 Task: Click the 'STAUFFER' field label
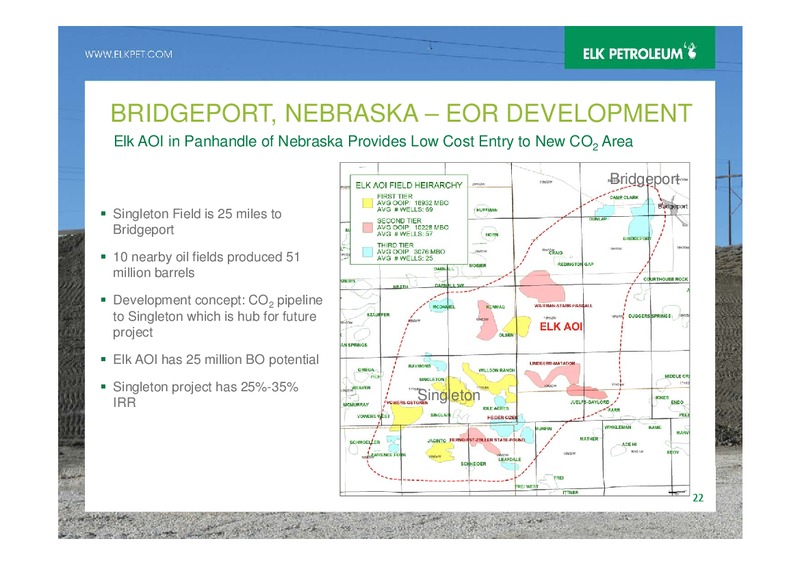tap(378, 314)
